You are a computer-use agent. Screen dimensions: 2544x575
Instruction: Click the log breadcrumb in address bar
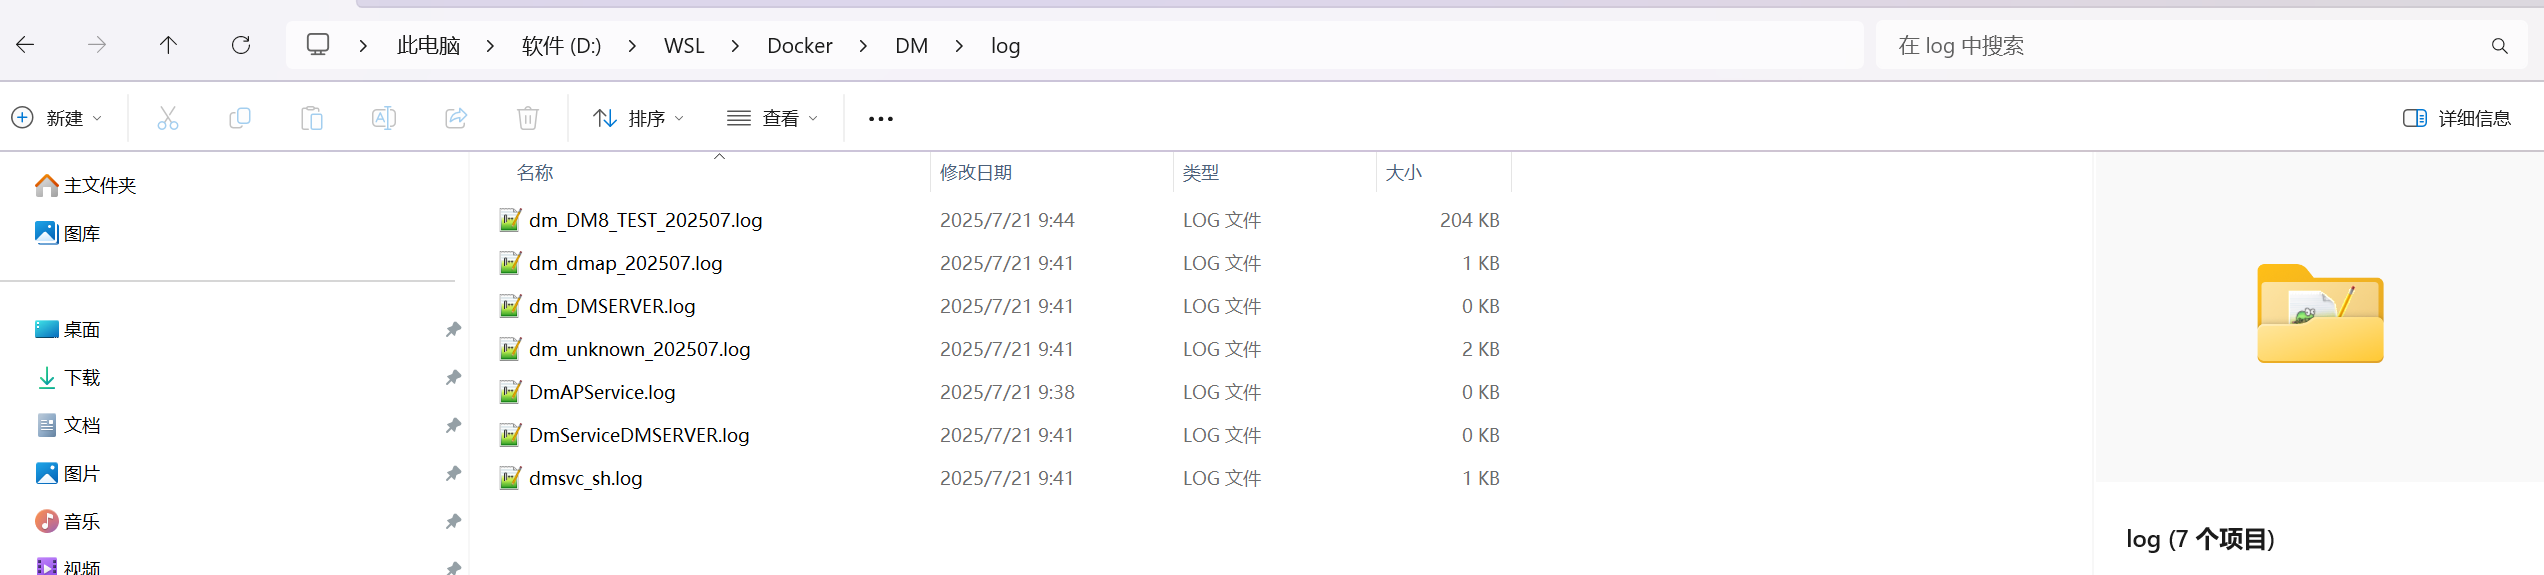(x=1005, y=46)
